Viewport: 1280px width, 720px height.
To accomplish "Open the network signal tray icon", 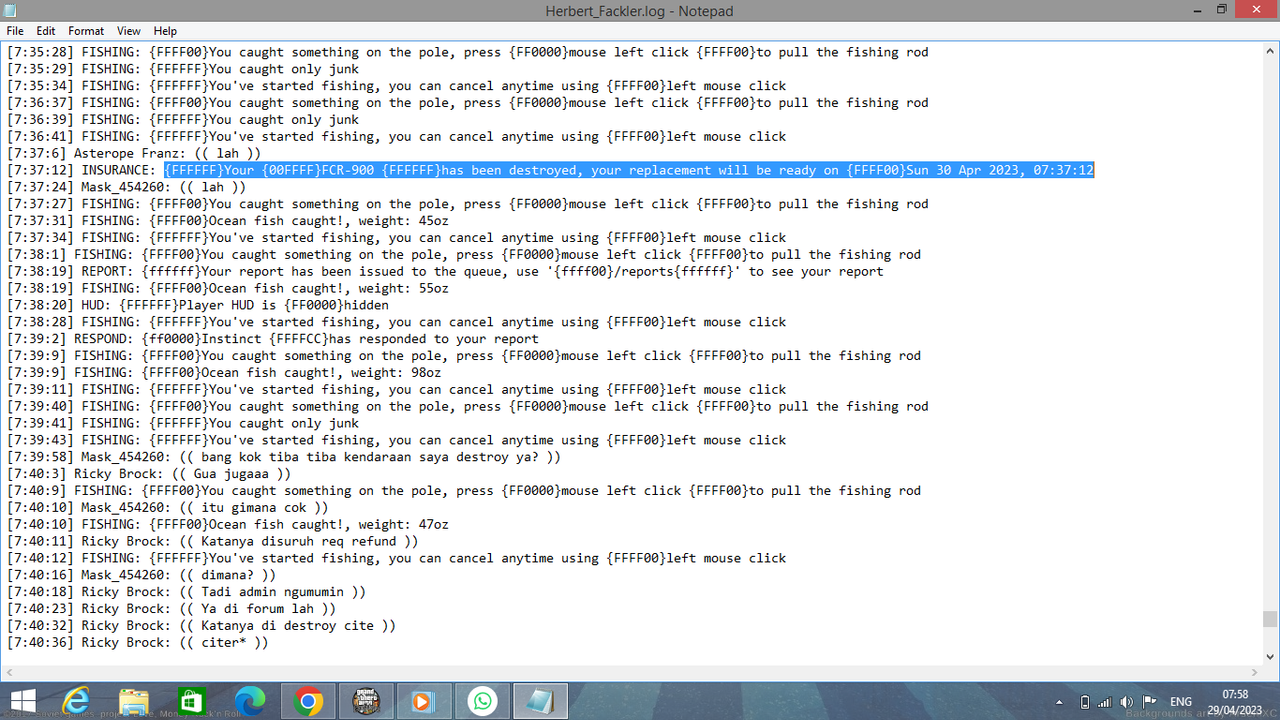I will [x=1105, y=702].
